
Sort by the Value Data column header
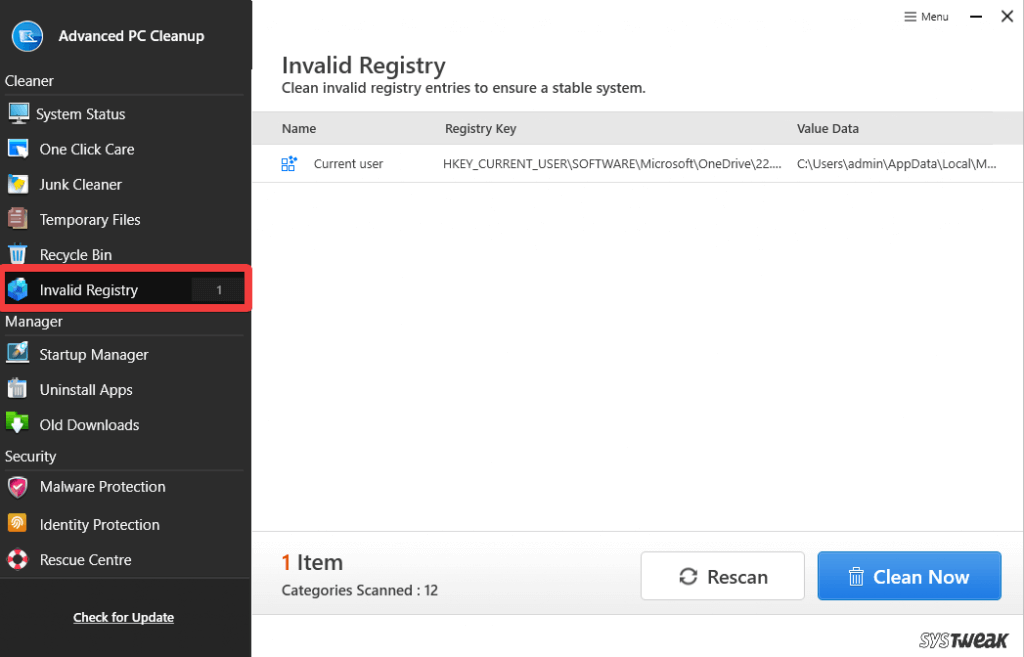(827, 129)
